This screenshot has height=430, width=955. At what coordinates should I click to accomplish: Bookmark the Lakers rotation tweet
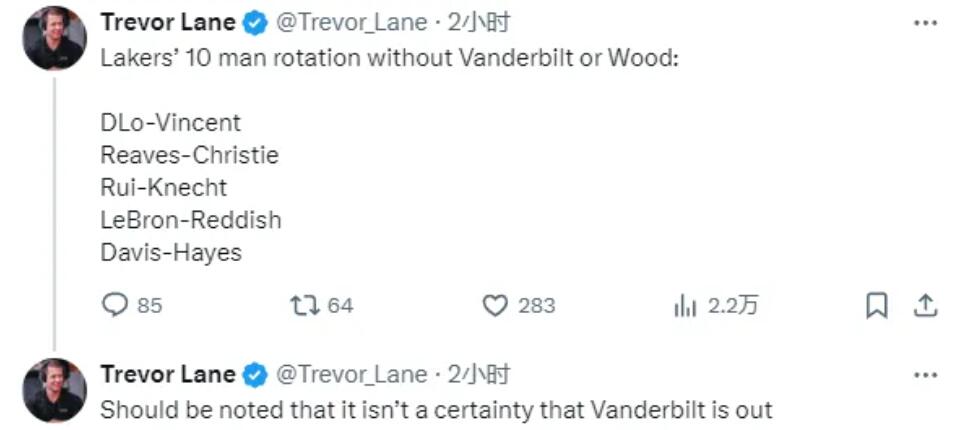pyautogui.click(x=876, y=304)
